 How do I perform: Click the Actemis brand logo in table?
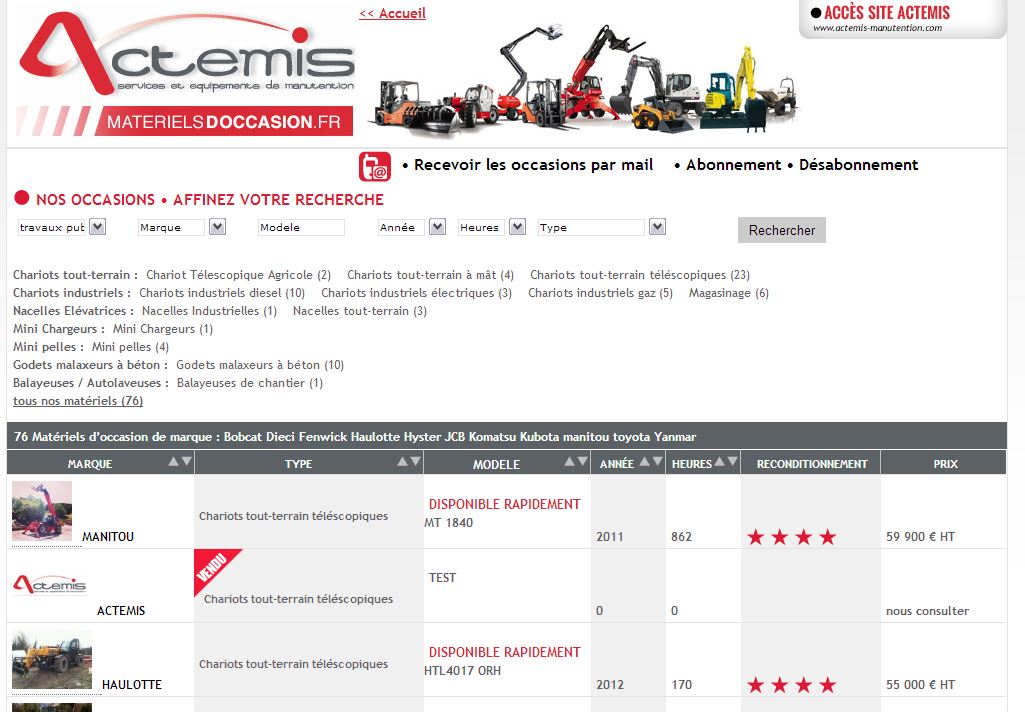click(x=50, y=584)
